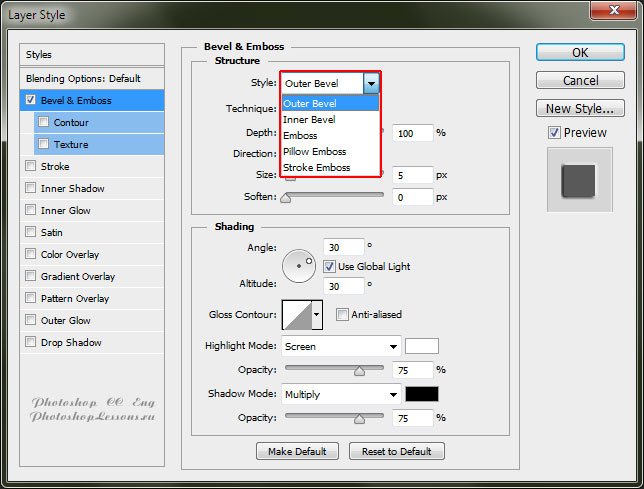Enable the Stroke effect checkbox
Viewport: 644px width, 489px height.
31,167
